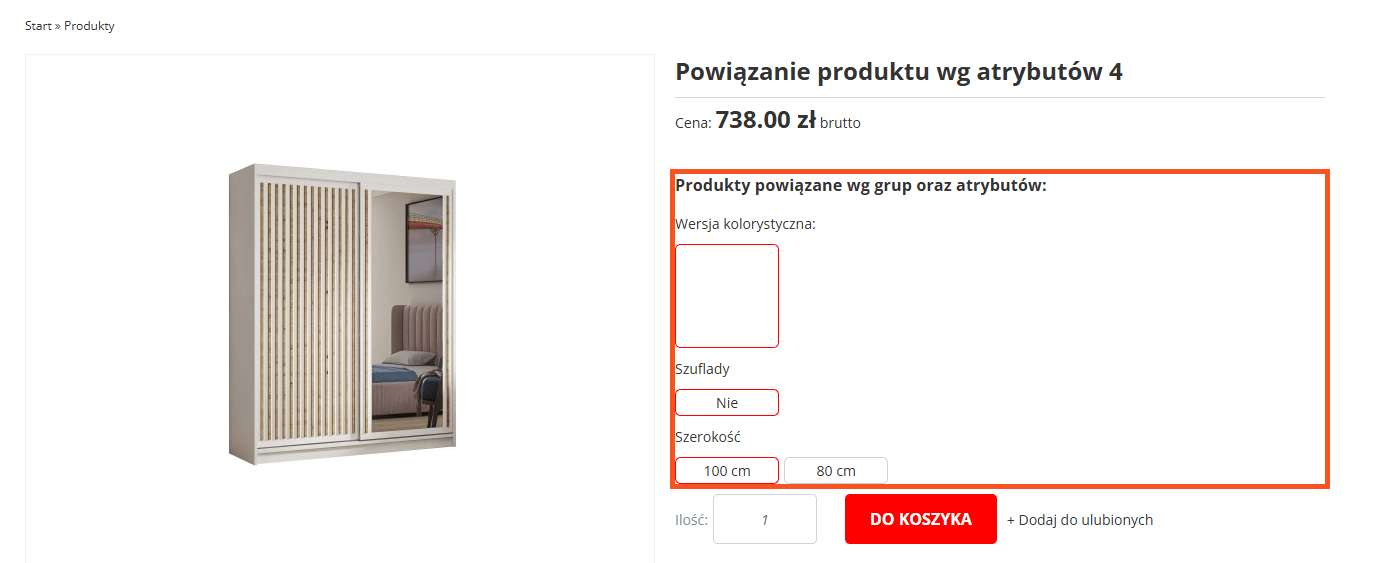Click the mirrored door in wardrobe image
1382x563 pixels.
405,312
